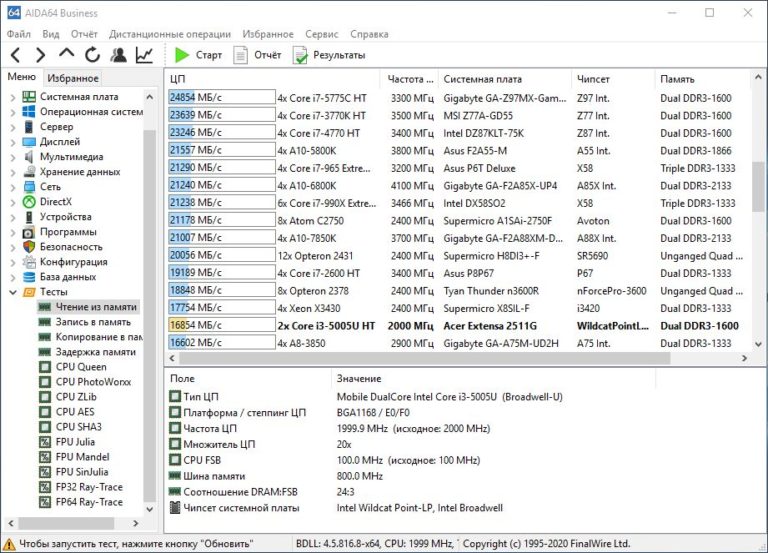Viewport: 768px width, 553px height.
Task: Select the shield icon for Безопасность
Action: (x=29, y=247)
